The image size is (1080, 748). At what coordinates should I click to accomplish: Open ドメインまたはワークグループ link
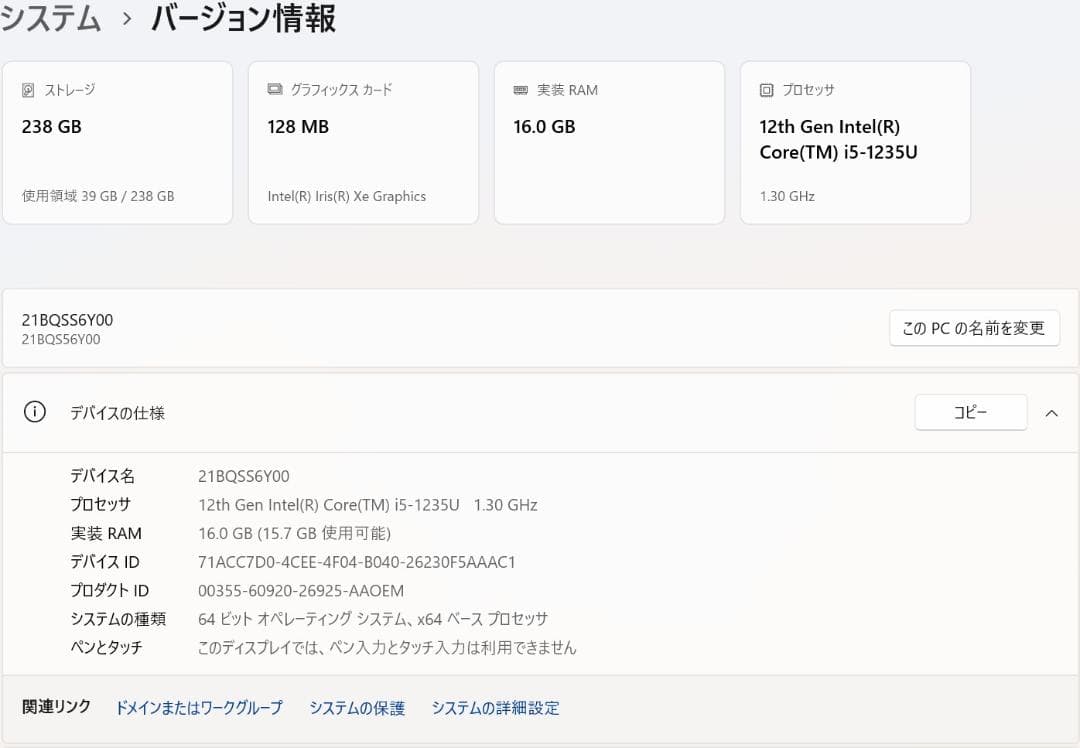(x=199, y=707)
